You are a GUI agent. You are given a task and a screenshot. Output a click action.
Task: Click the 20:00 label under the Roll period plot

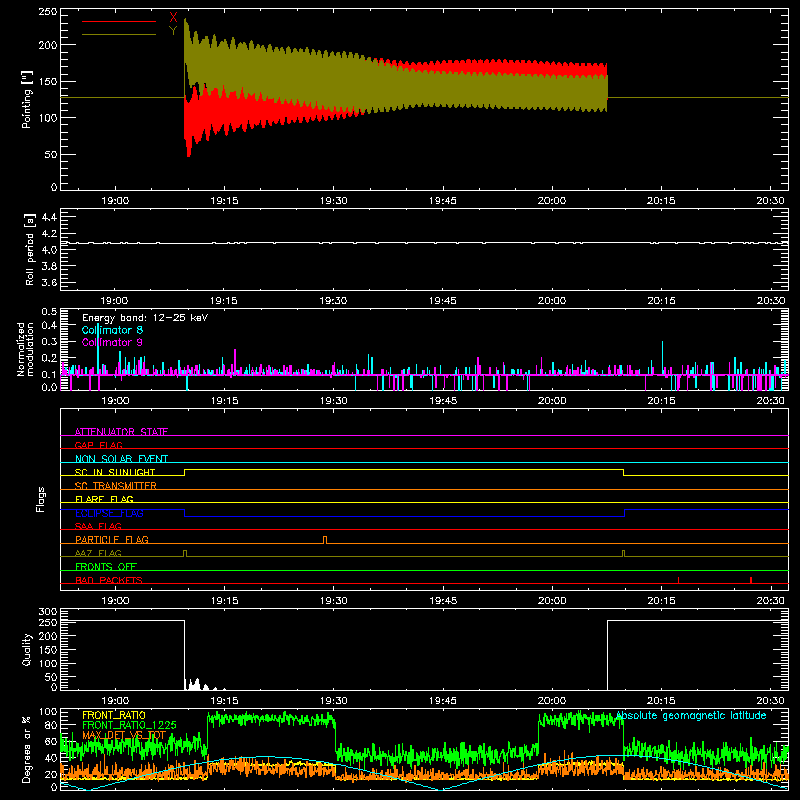tap(552, 301)
